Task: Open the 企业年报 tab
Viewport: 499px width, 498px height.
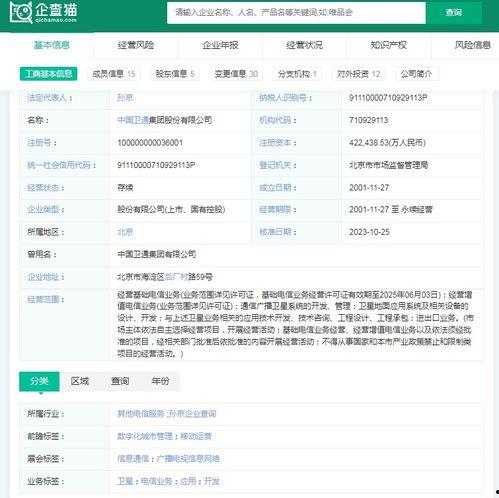Action: 220,45
